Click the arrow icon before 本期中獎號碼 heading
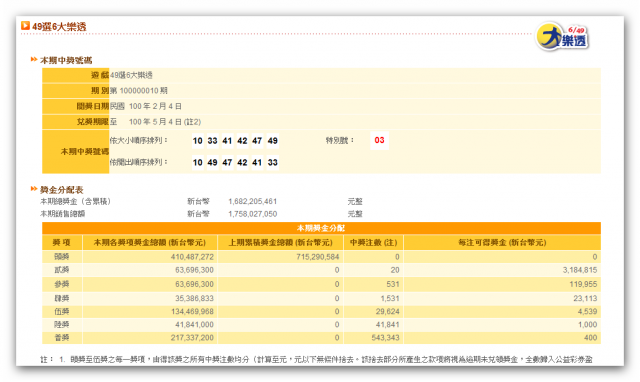The height and width of the screenshot is (382, 640). pos(34,60)
